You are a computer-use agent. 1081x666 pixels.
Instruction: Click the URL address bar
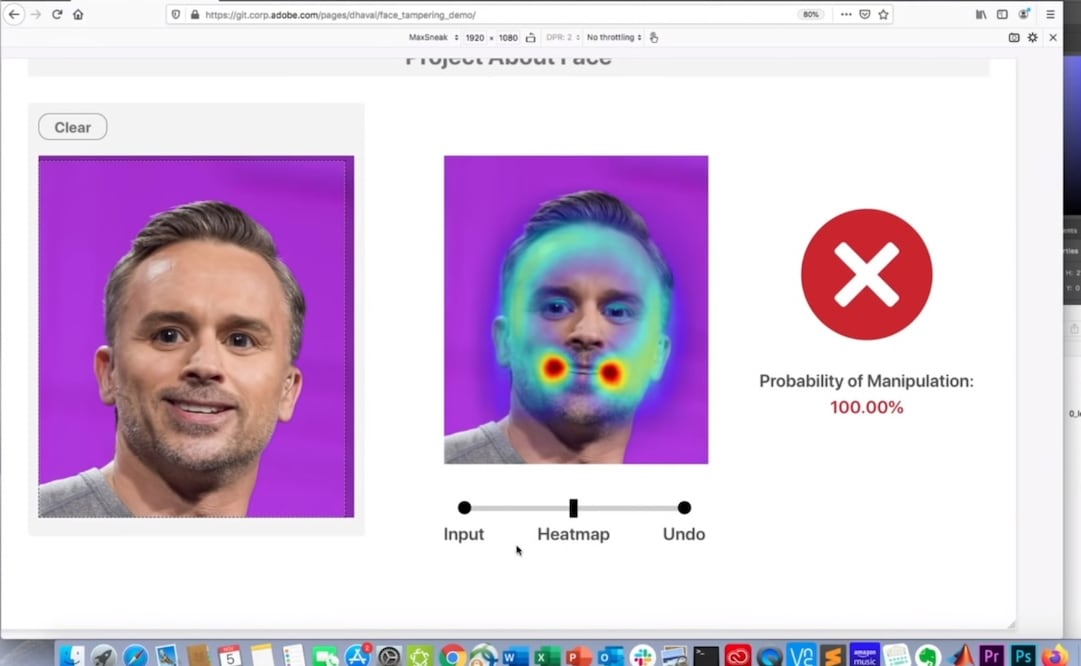coord(480,15)
